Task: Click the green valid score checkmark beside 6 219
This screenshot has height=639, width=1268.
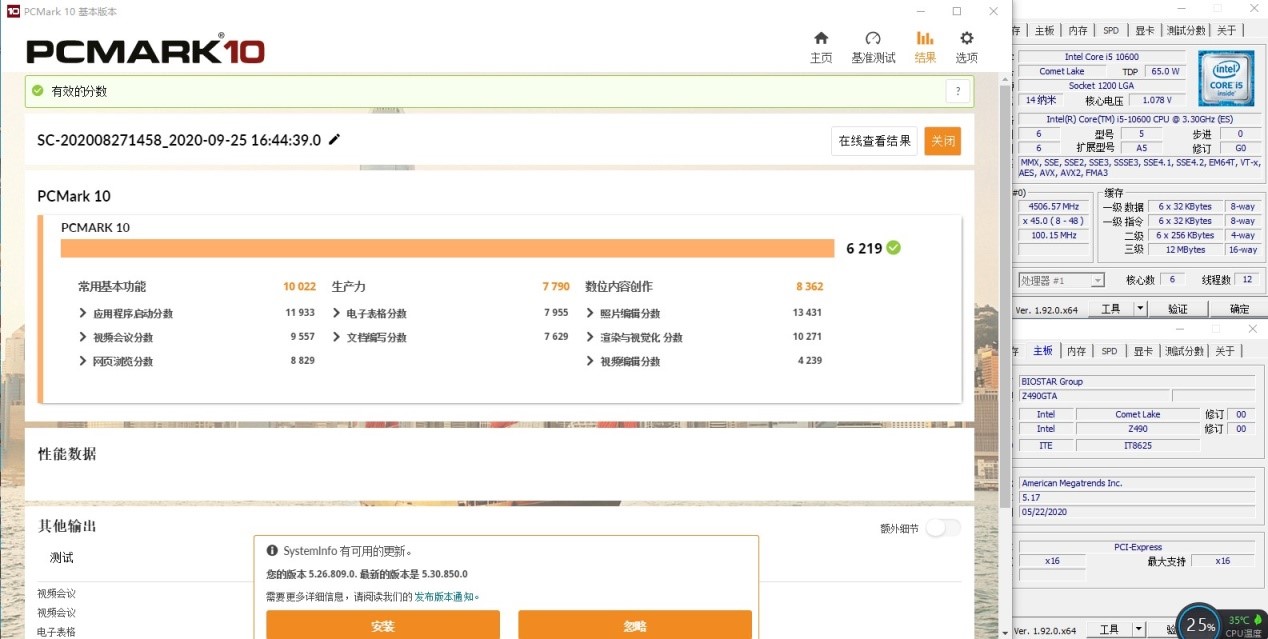Action: point(893,247)
